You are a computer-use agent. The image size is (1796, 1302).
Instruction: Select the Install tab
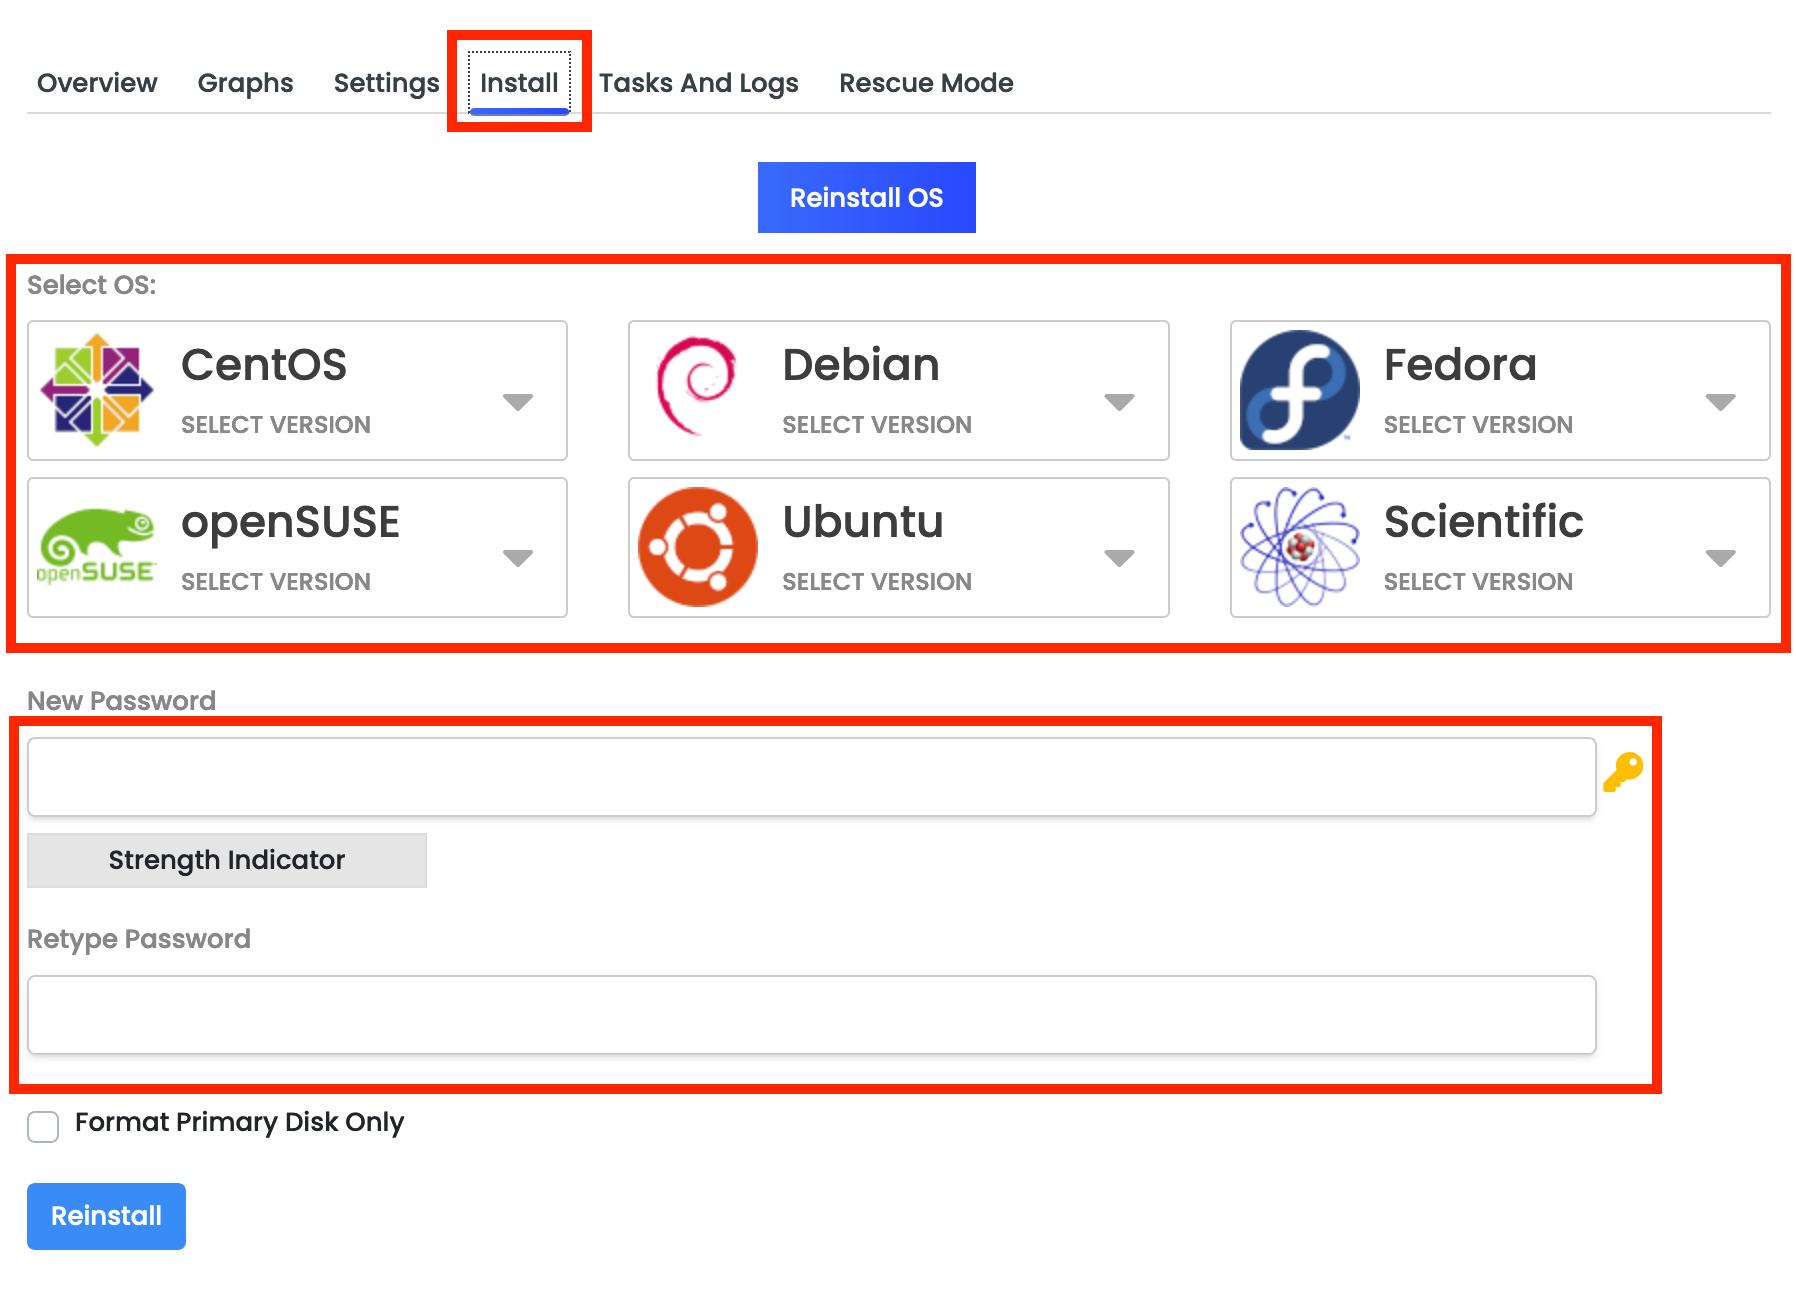pyautogui.click(x=519, y=83)
